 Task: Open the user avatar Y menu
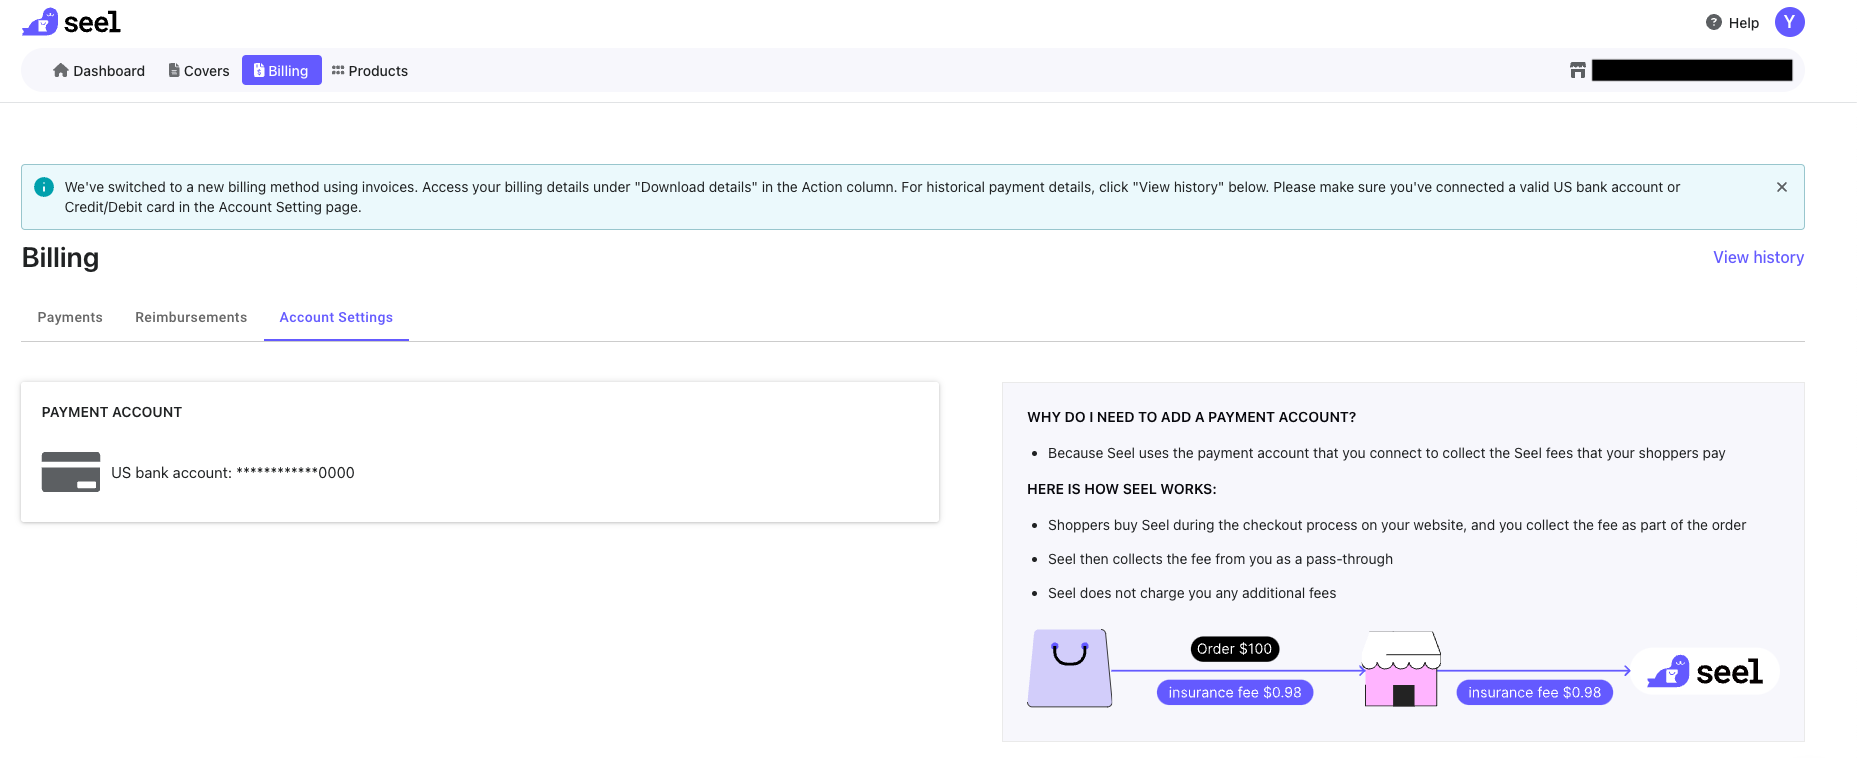(x=1789, y=22)
